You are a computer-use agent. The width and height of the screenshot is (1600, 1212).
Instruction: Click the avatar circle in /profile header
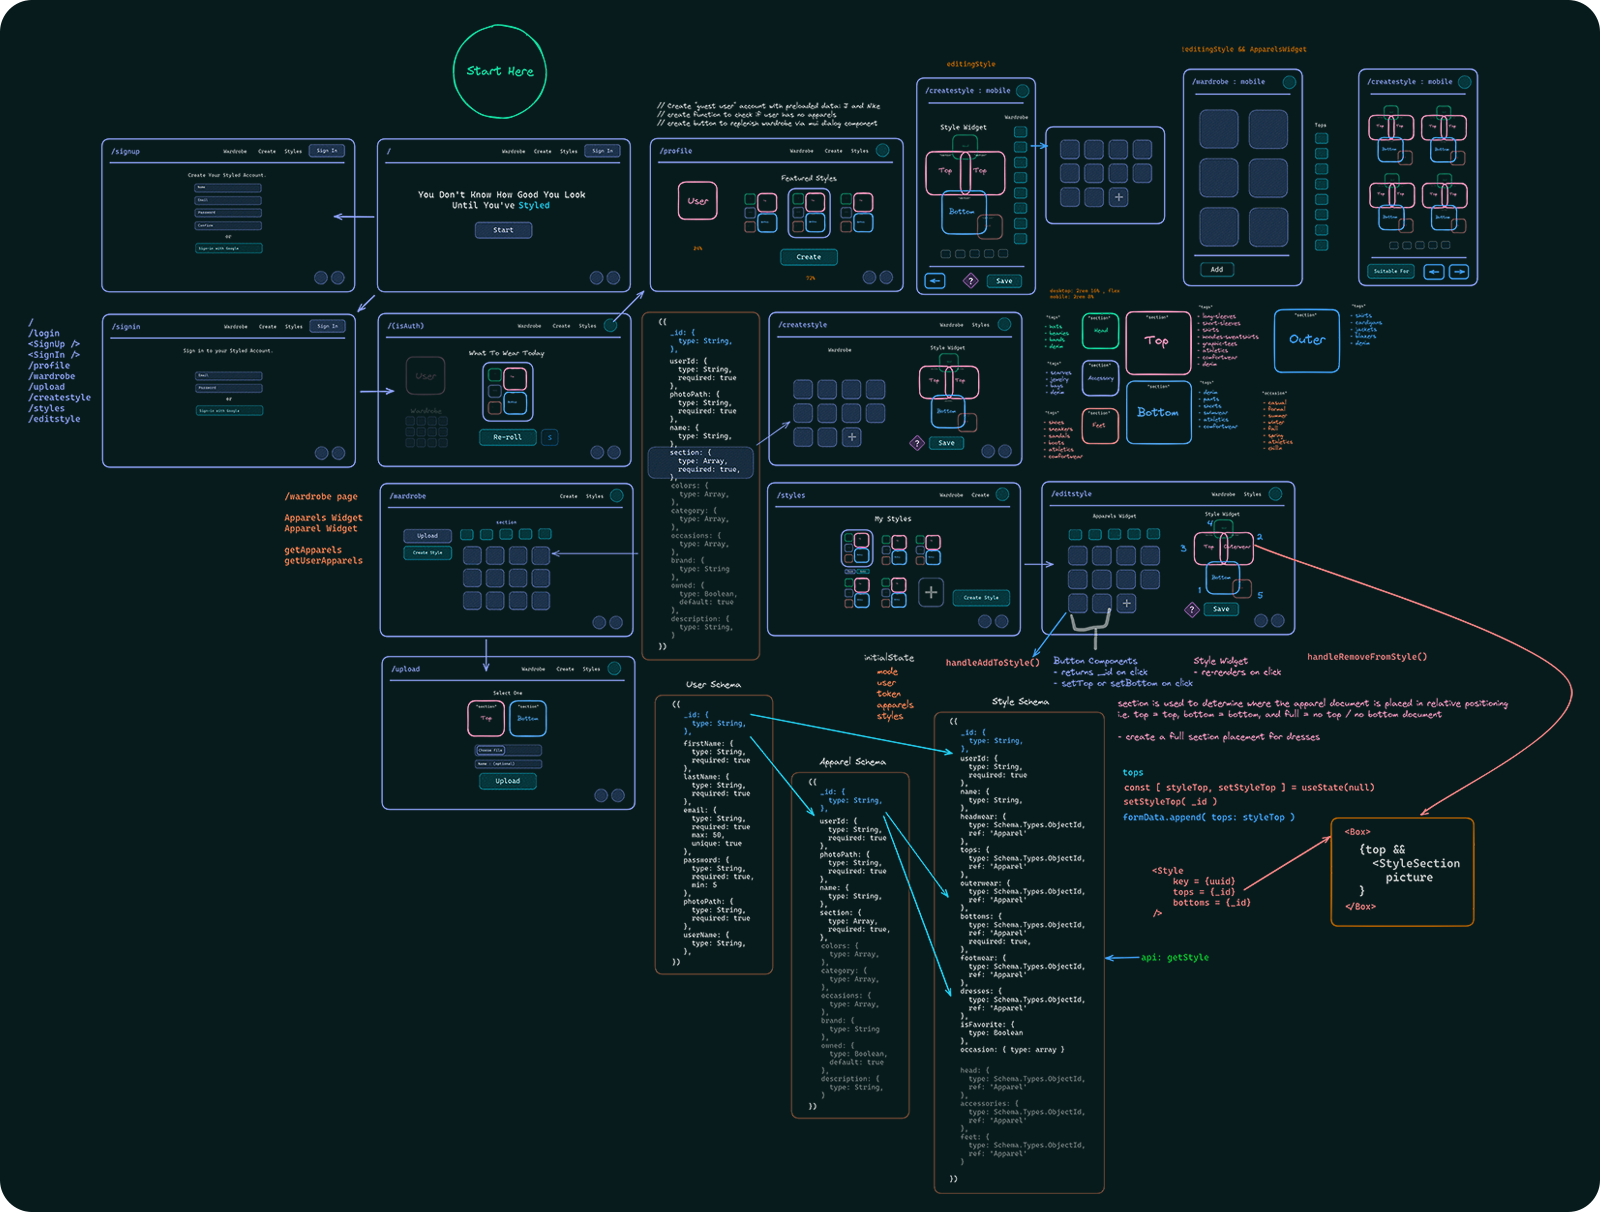(x=882, y=150)
